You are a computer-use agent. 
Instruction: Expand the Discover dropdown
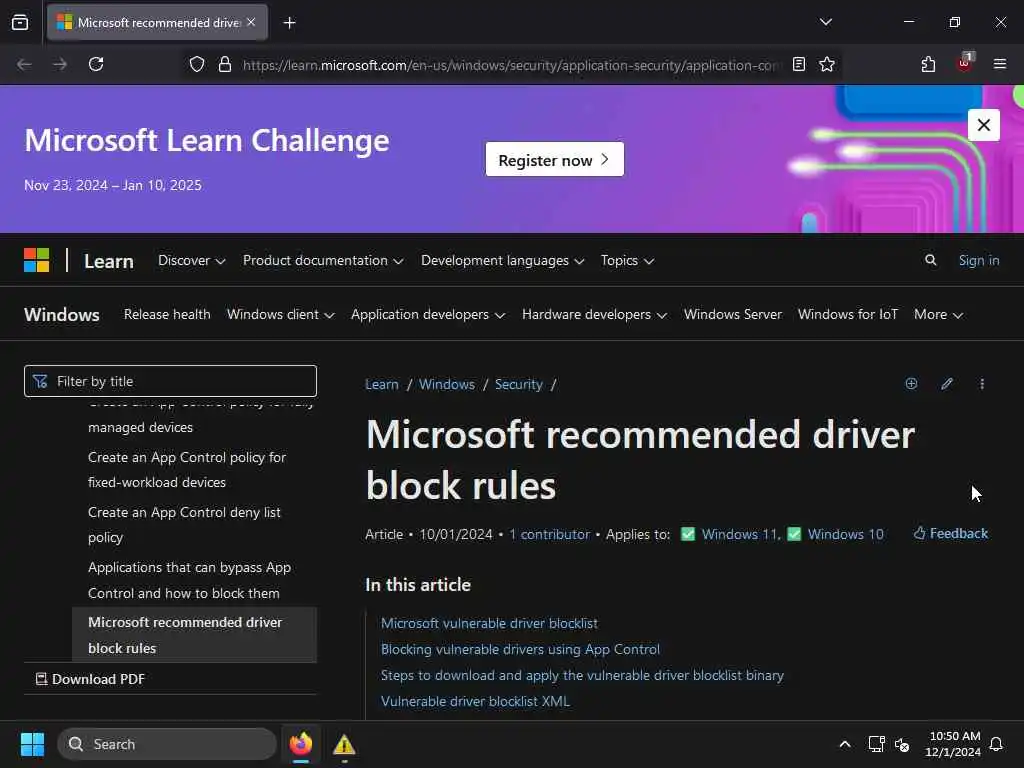point(191,261)
